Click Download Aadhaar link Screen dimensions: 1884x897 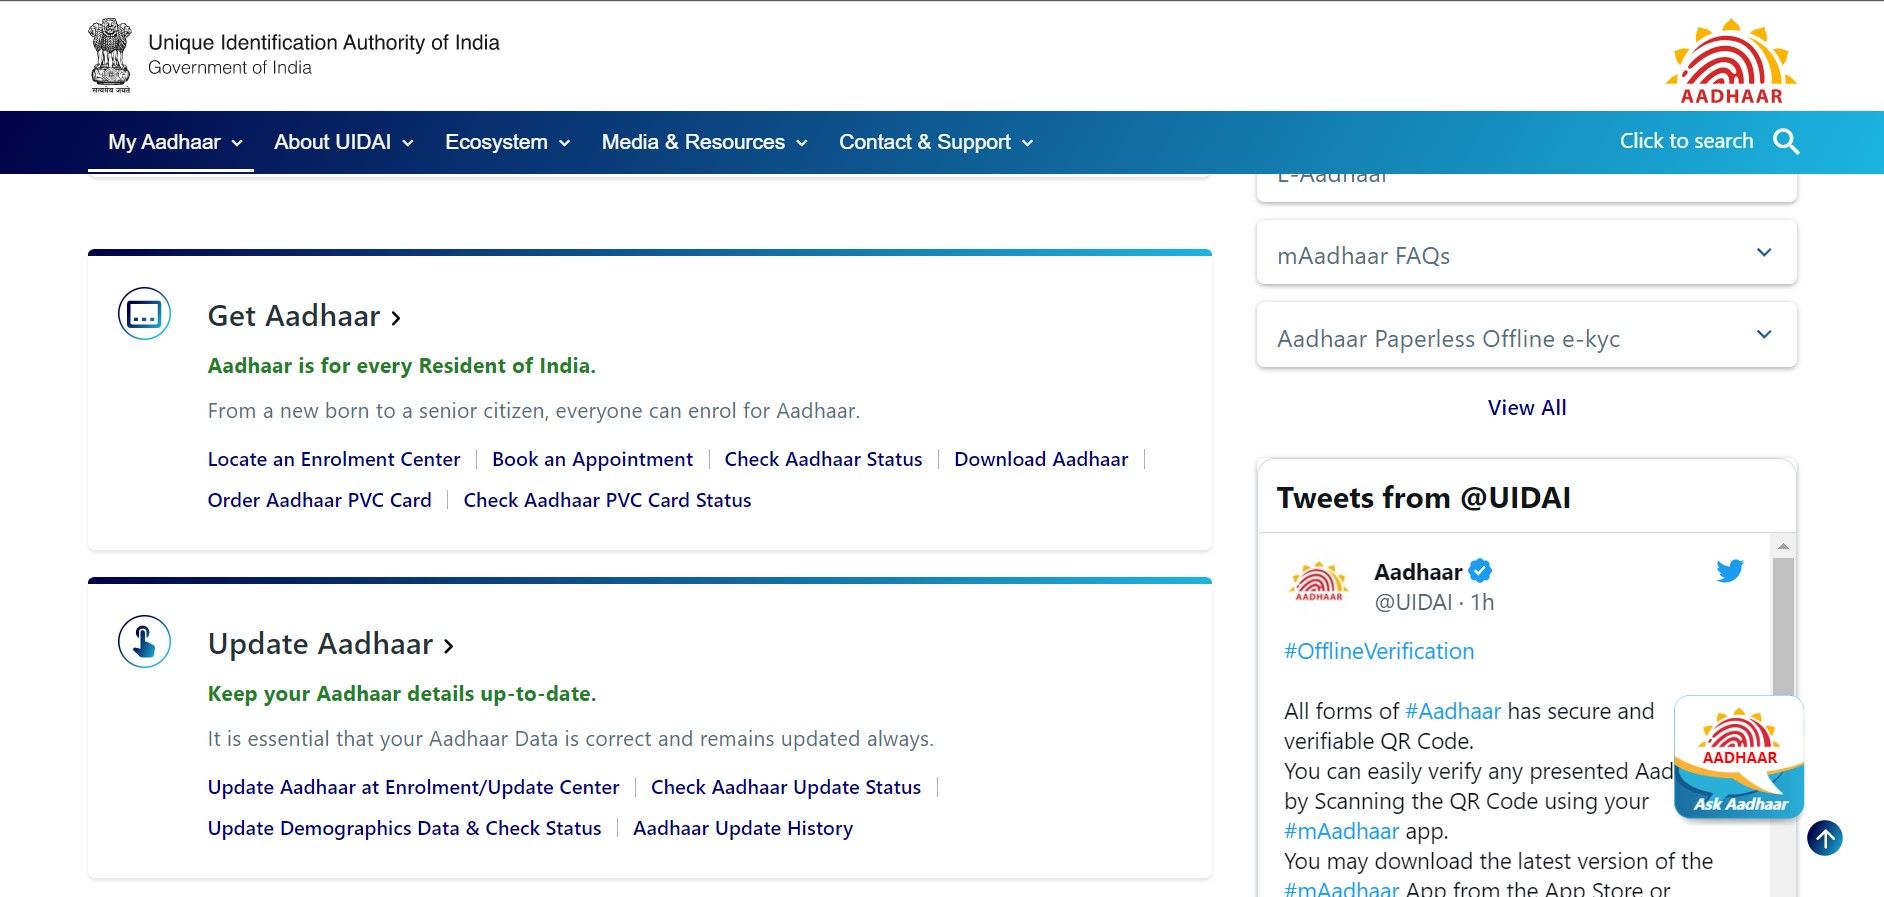(1041, 459)
